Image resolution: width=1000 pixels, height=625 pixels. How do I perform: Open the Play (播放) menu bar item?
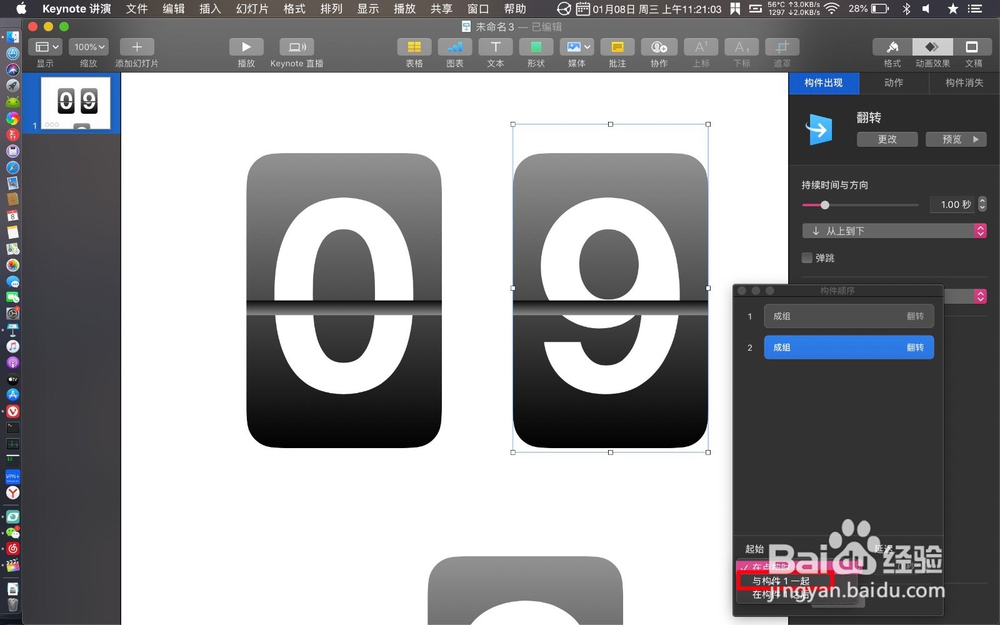(x=404, y=9)
